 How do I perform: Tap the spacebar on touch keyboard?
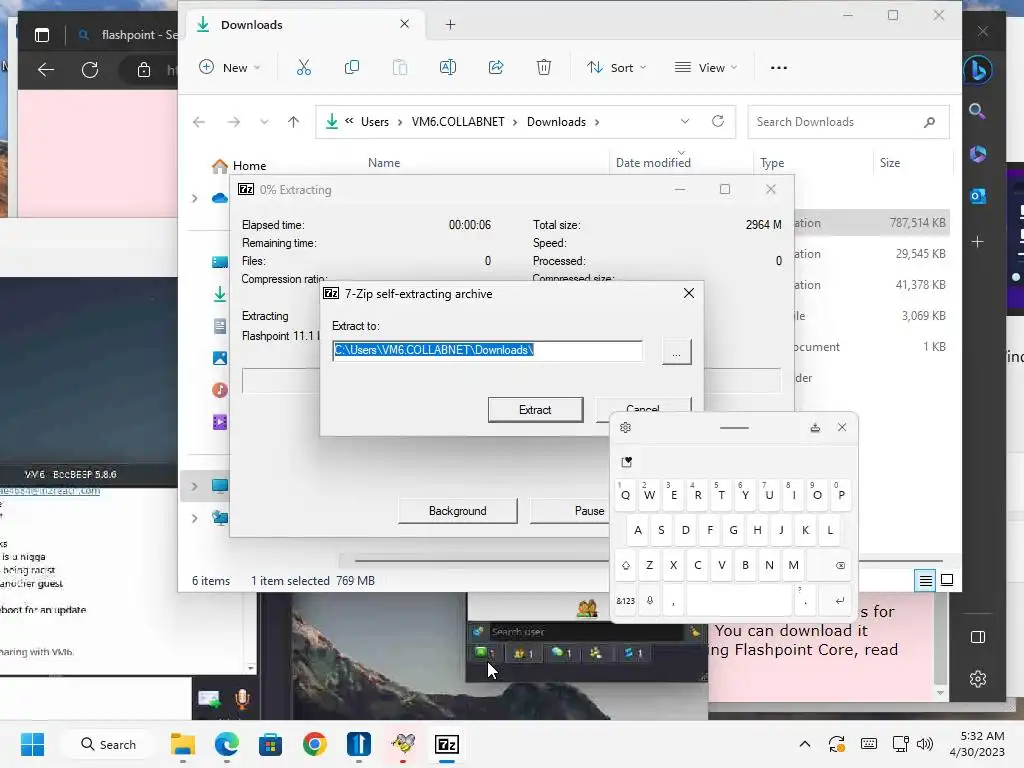pyautogui.click(x=739, y=601)
